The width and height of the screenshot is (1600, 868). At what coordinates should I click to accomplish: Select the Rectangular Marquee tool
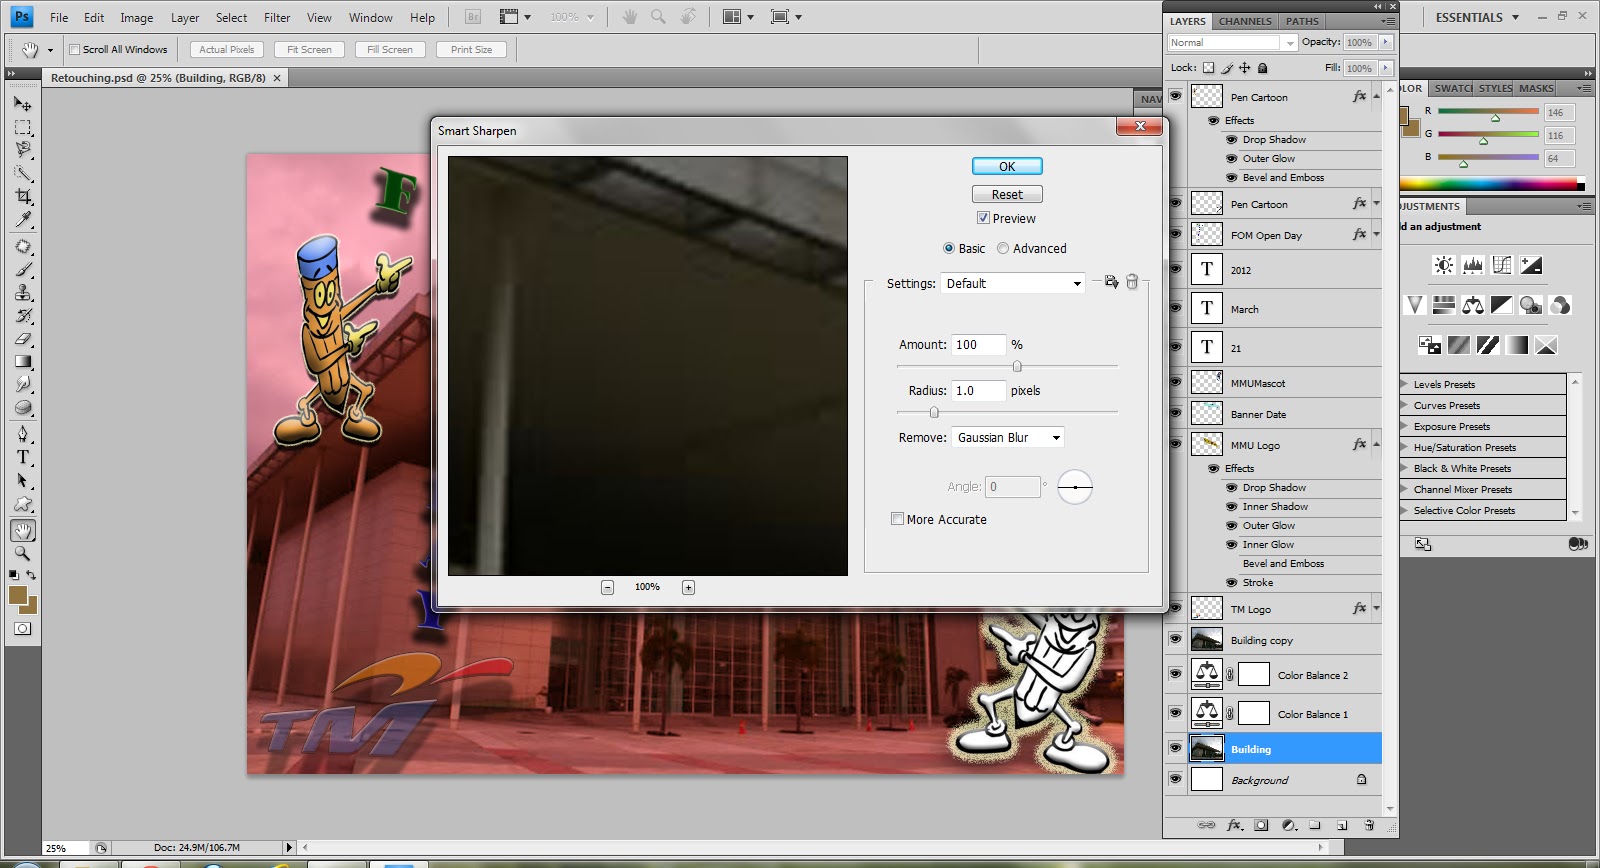[23, 127]
